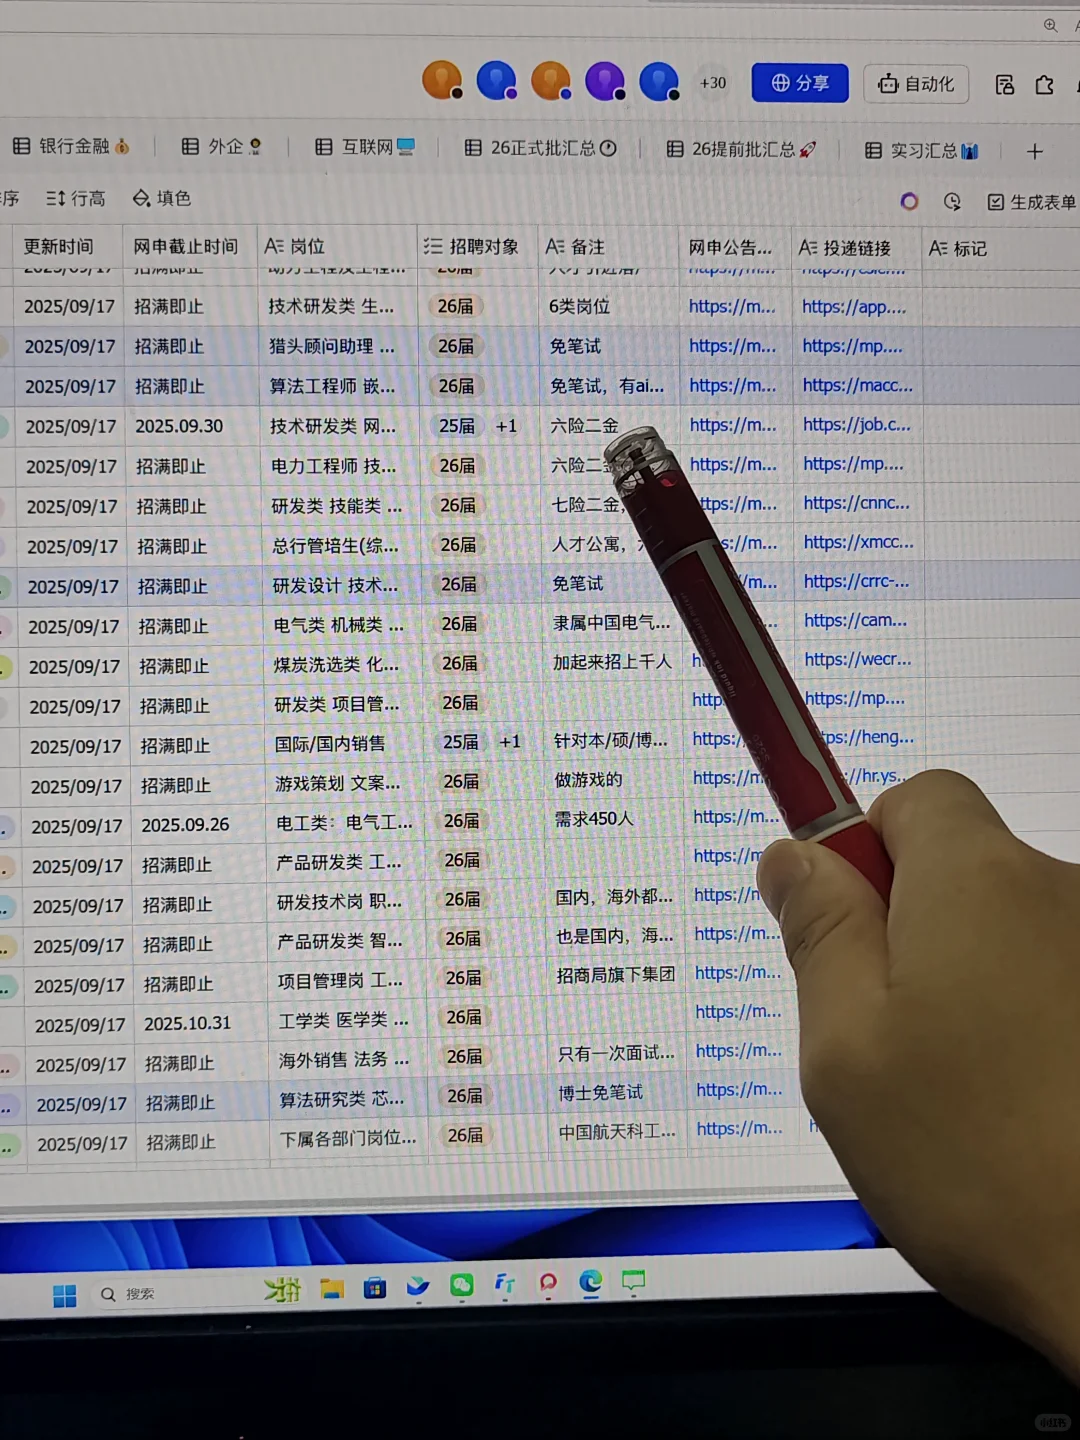Select the 研发设计 技术 highlighted row
Viewport: 1080px width, 1440px height.
(x=330, y=584)
